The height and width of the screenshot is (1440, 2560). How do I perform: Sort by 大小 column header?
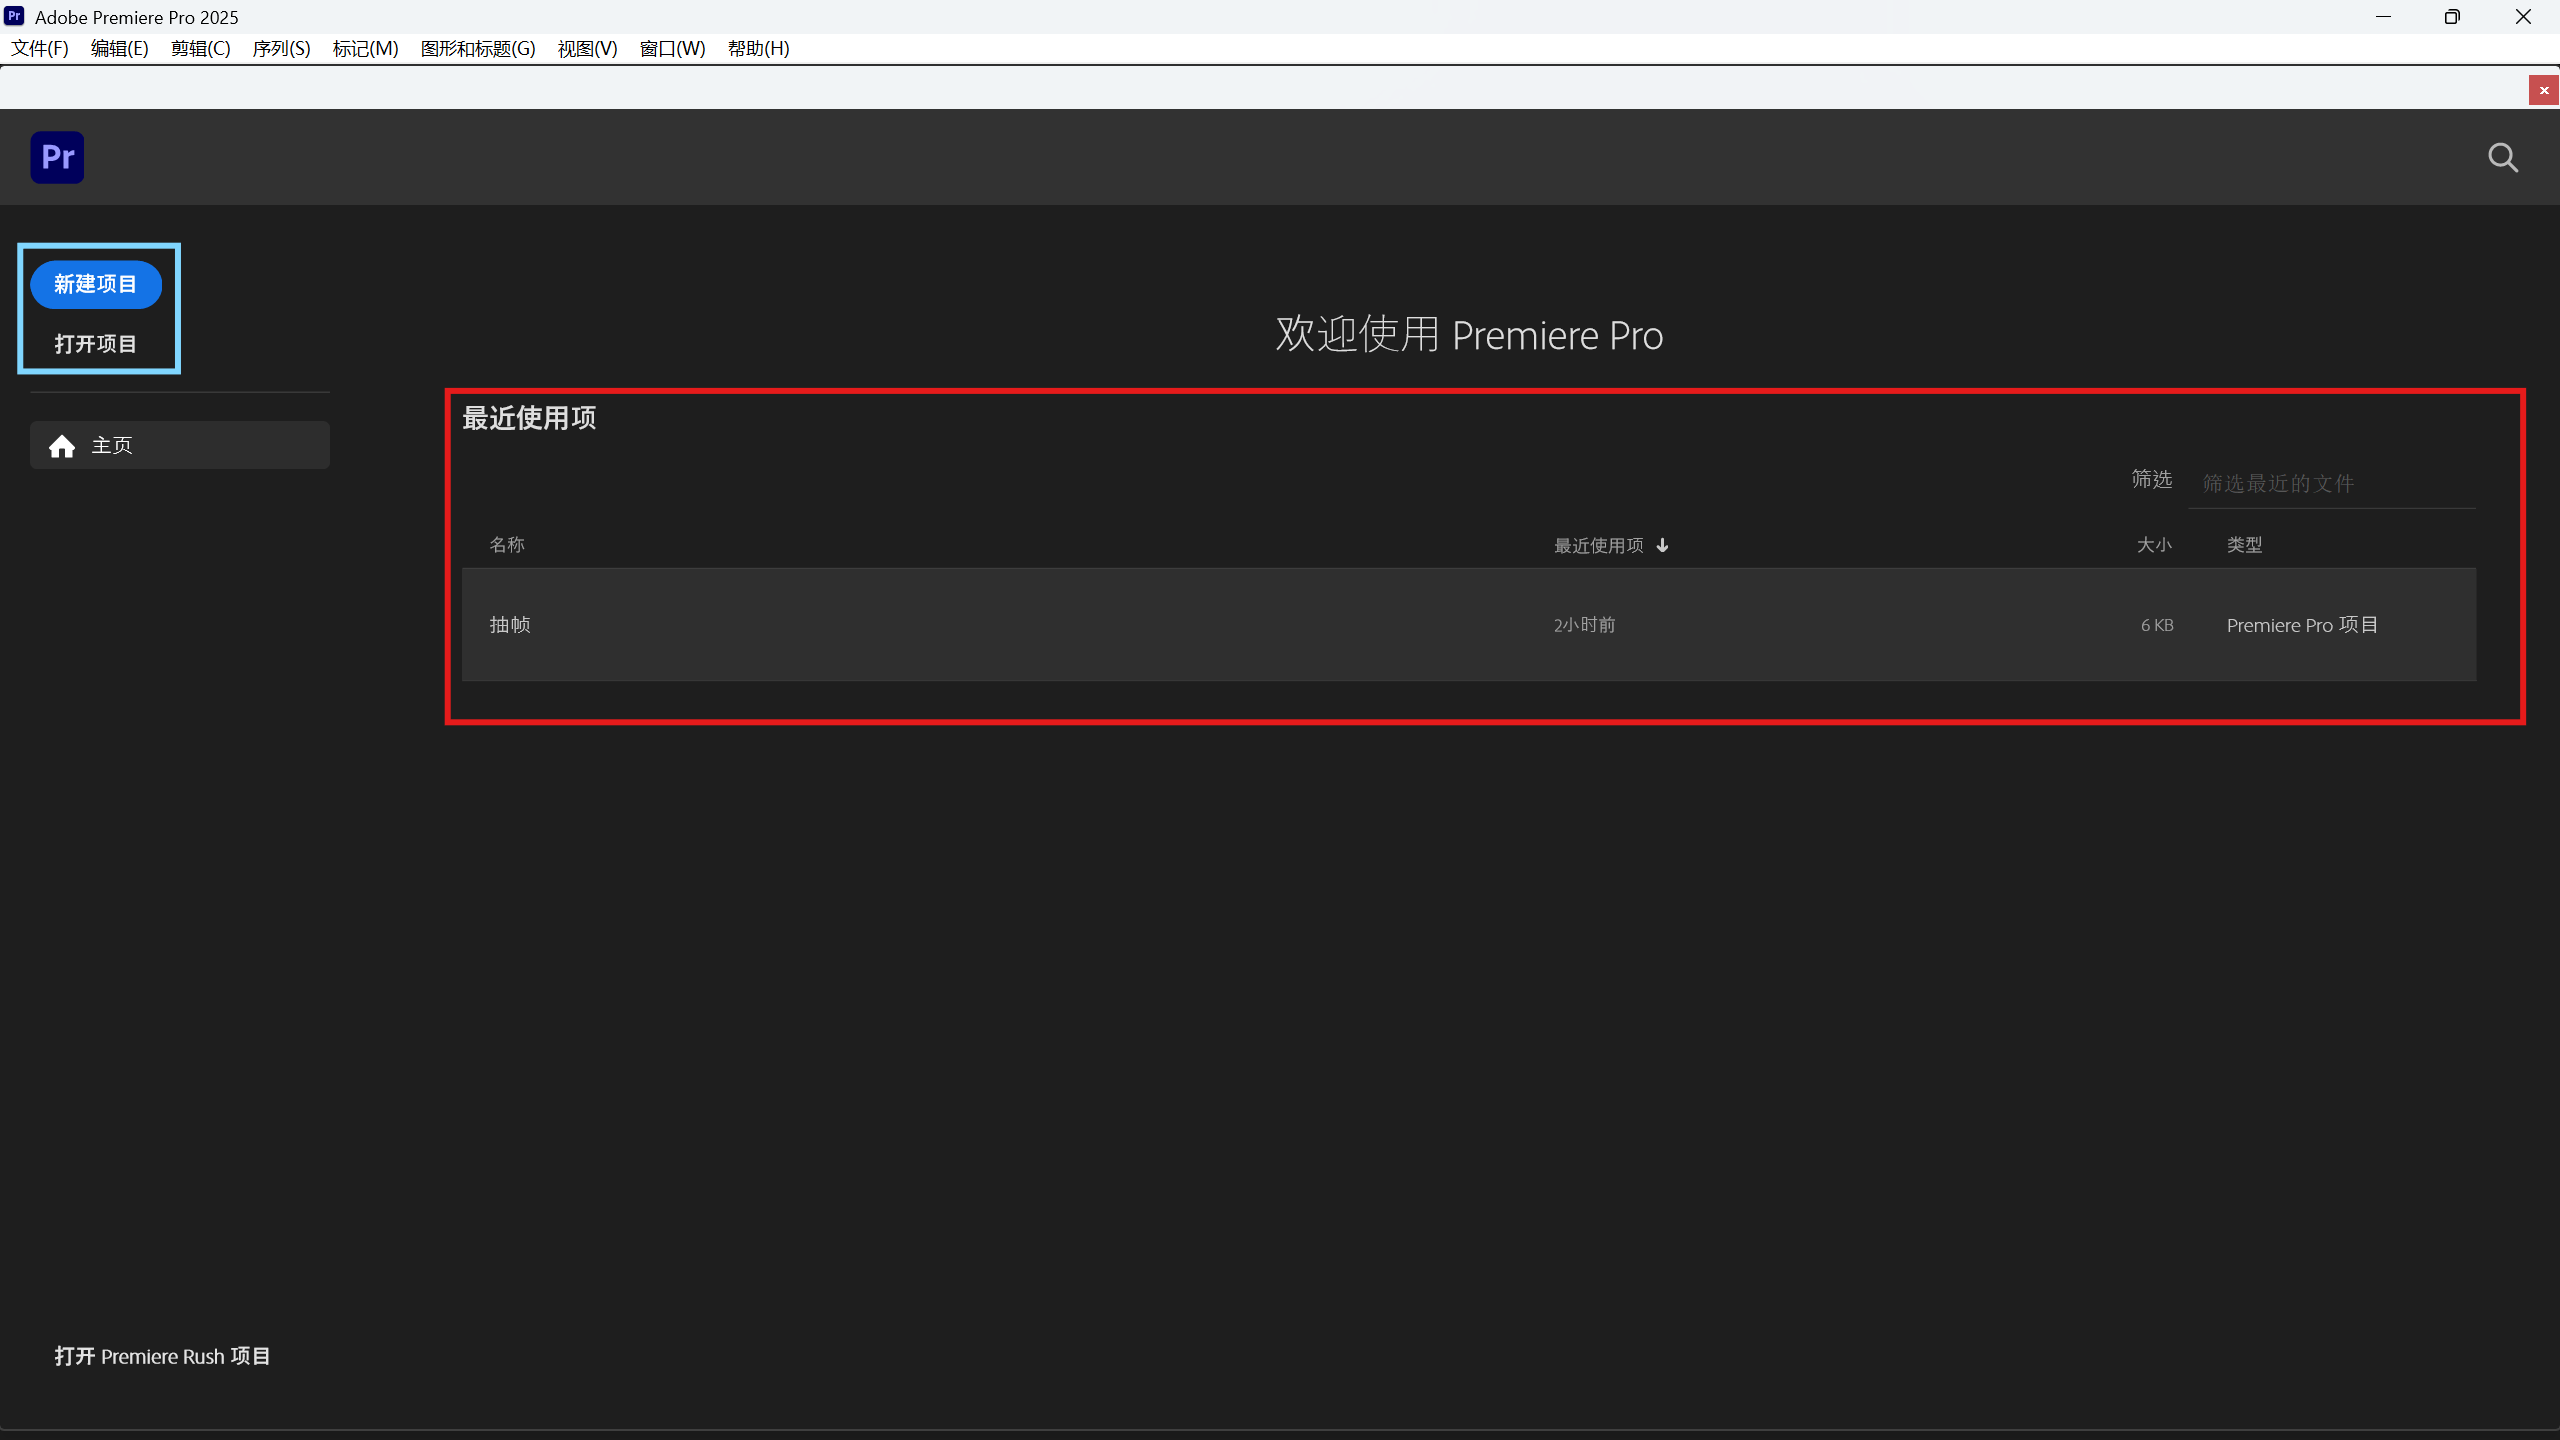point(2154,545)
